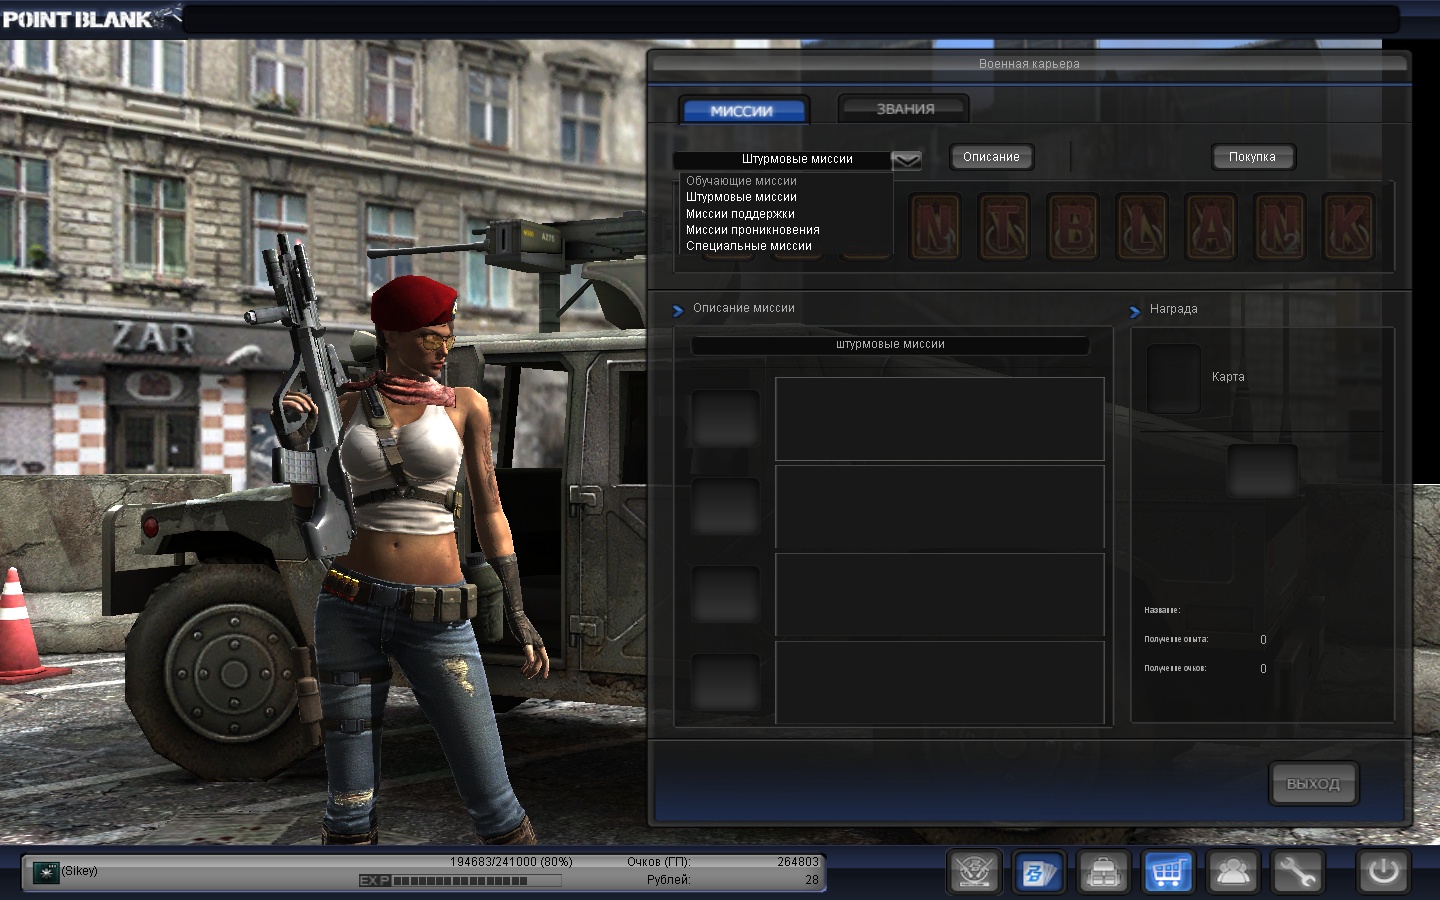Click the Карта label
Viewport: 1440px width, 900px height.
coord(1228,377)
